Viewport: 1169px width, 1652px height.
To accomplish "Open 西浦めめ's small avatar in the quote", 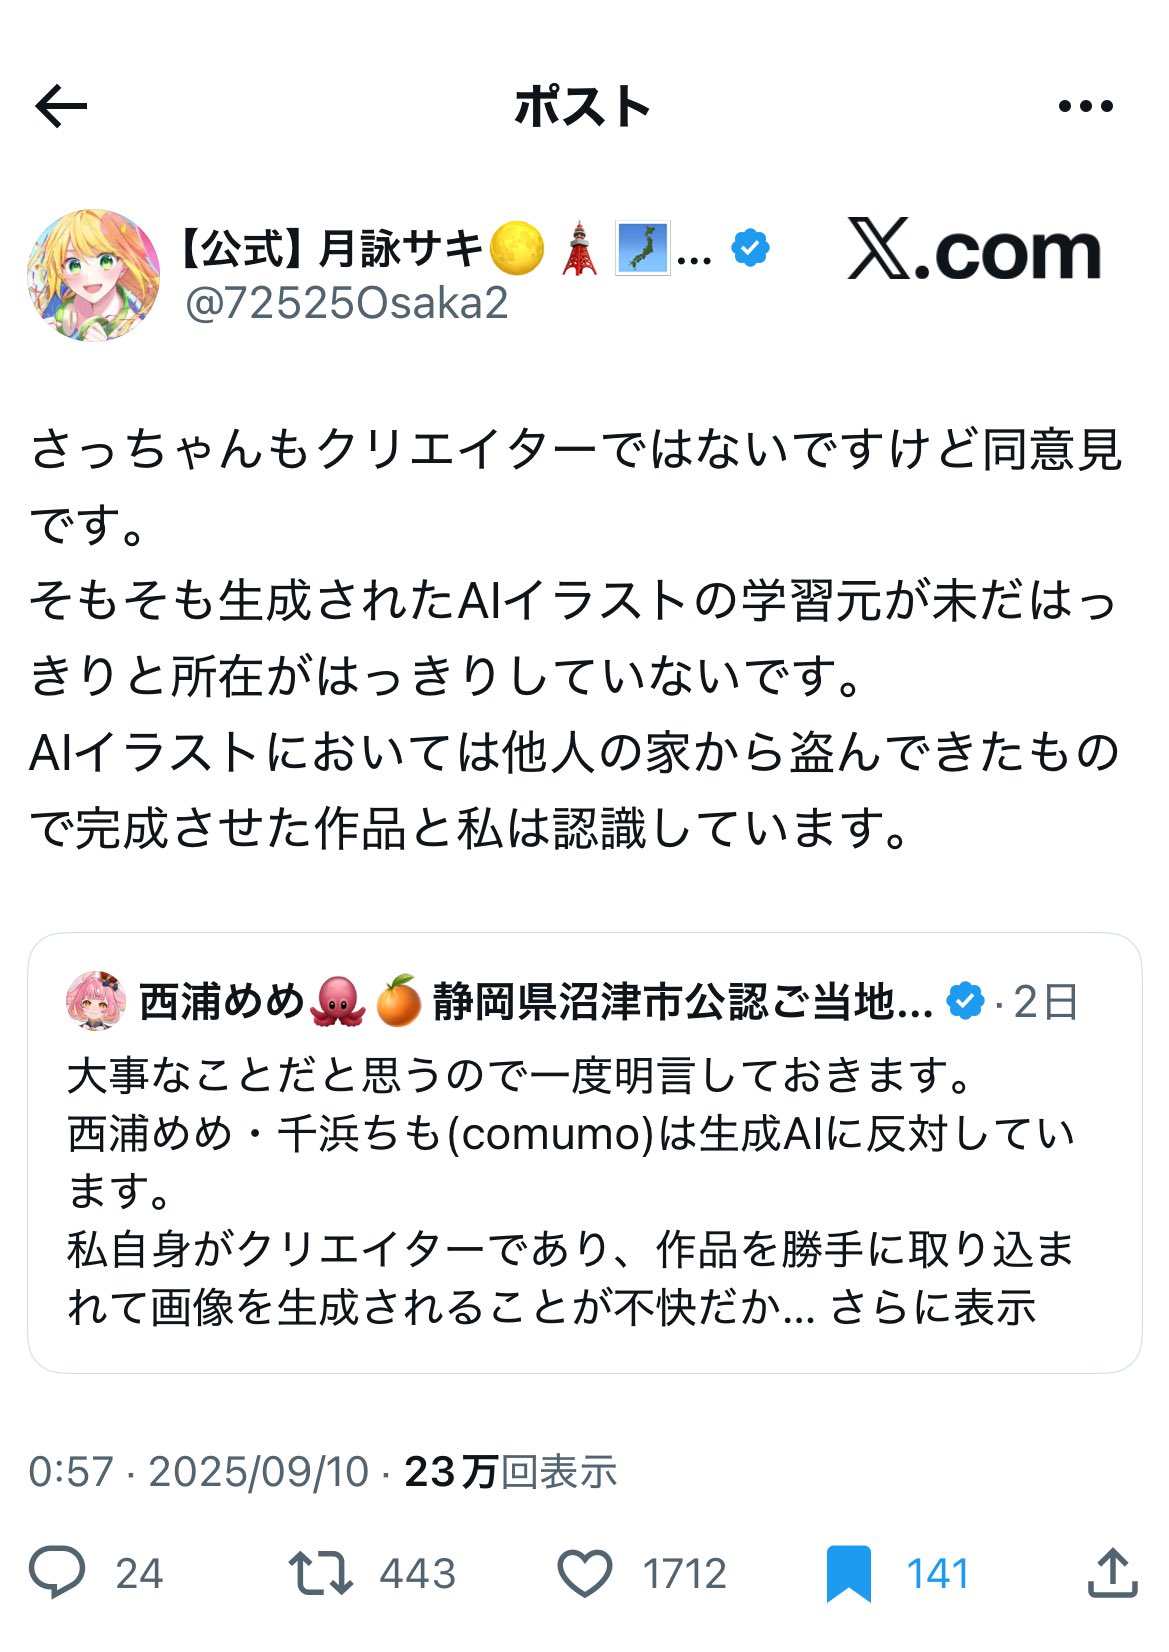I will tap(96, 1000).
